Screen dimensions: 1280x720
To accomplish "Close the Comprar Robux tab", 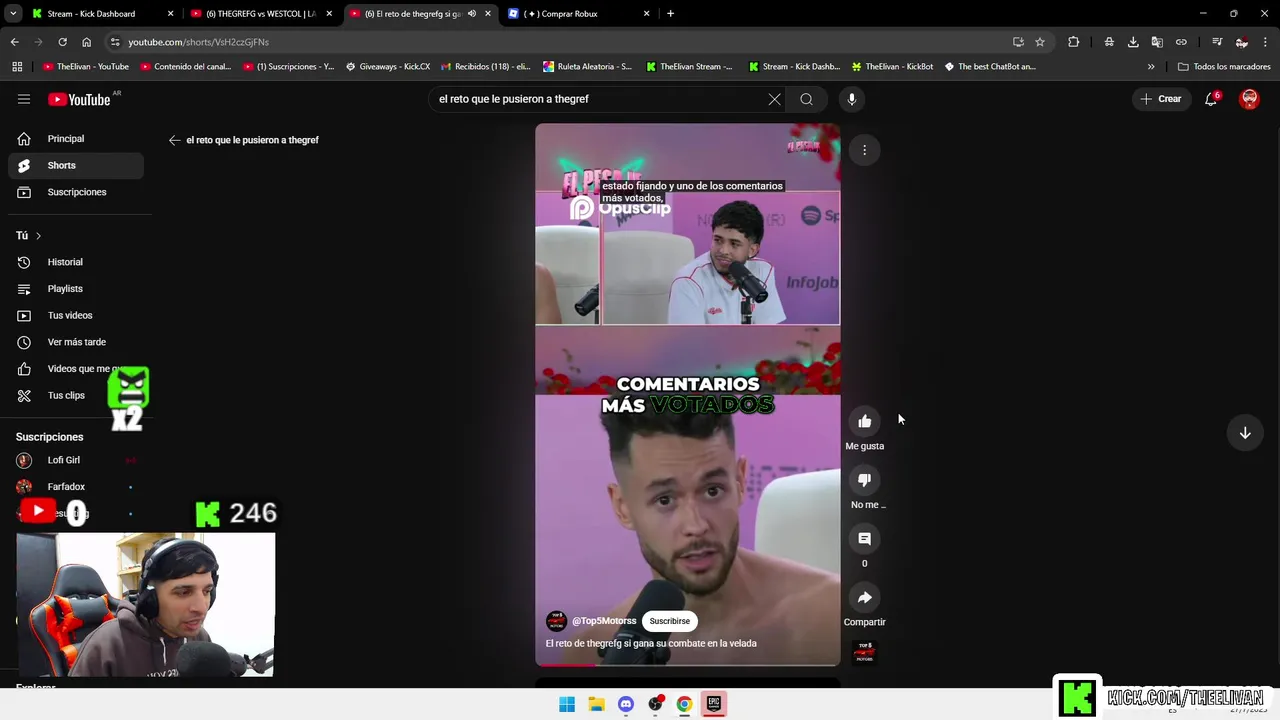I will coord(646,14).
